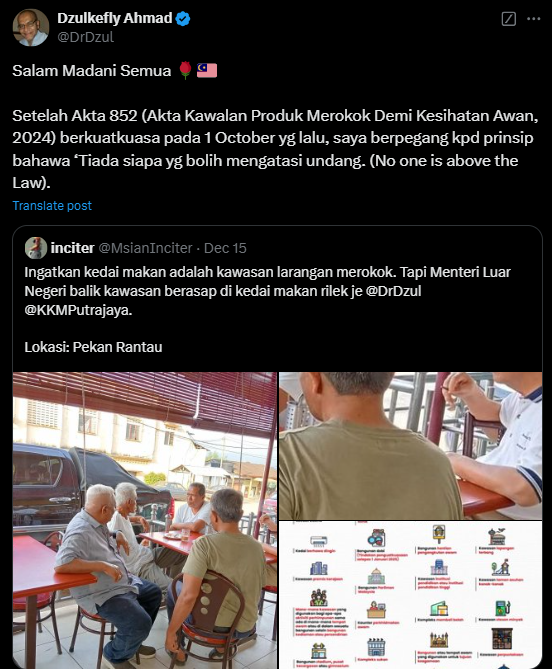Click the Lokasi: Pekan Rantau line
Image resolution: width=552 pixels, height=669 pixels.
pyautogui.click(x=93, y=347)
